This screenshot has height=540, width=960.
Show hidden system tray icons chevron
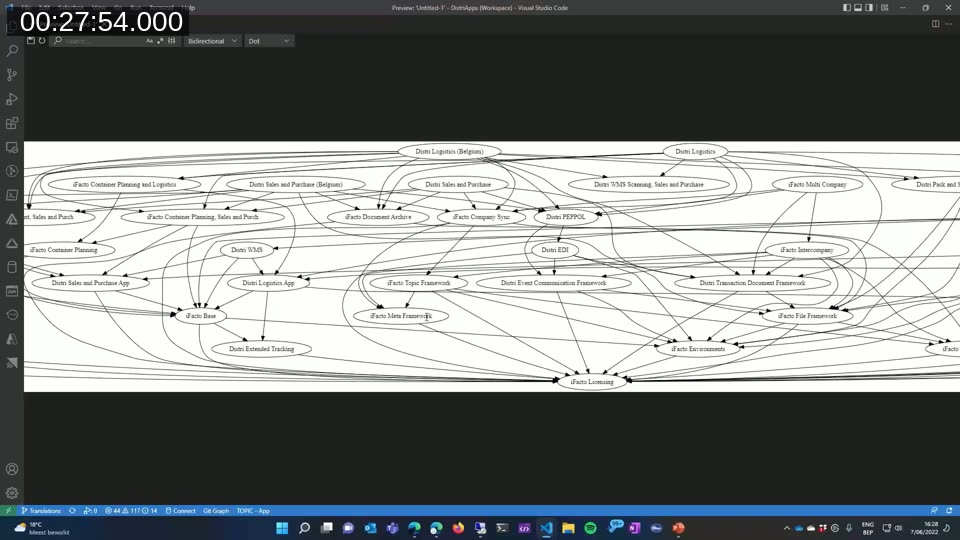(787, 528)
